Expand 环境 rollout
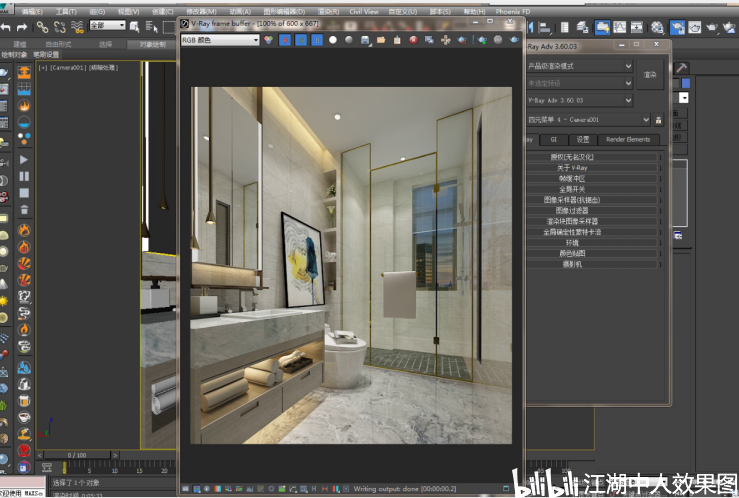Screen dimensions: 739x498 click(592, 243)
